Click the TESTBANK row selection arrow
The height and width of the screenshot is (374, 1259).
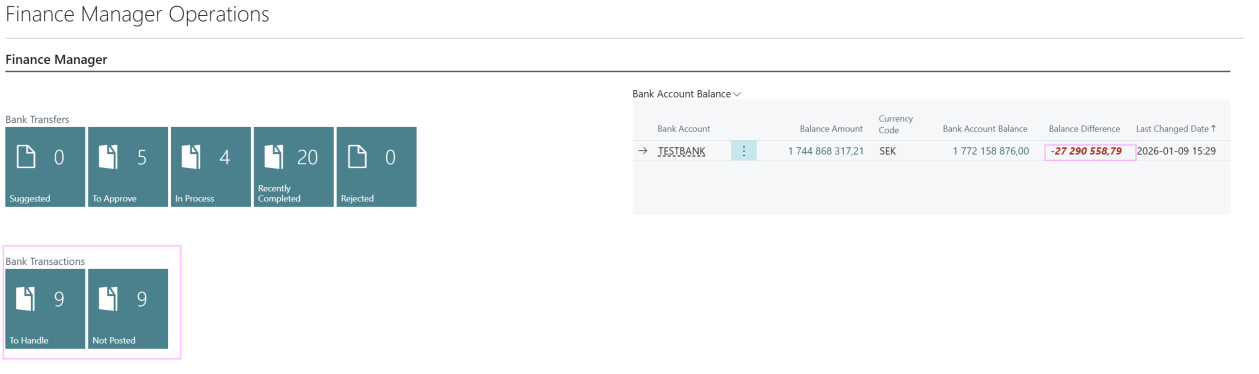(x=643, y=151)
